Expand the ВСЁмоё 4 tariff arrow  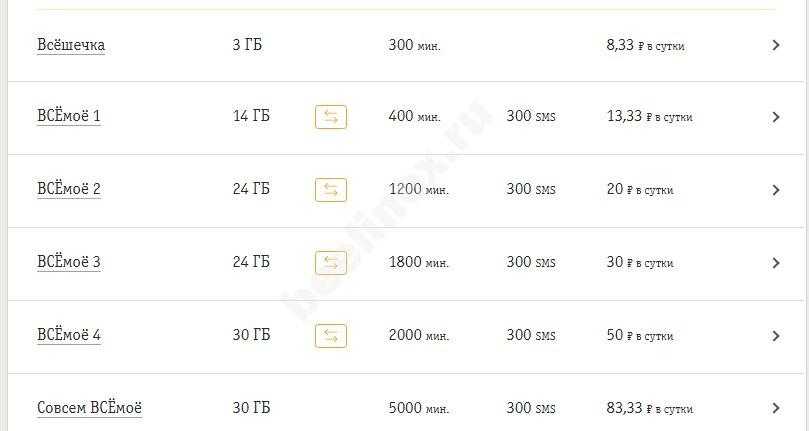point(776,336)
